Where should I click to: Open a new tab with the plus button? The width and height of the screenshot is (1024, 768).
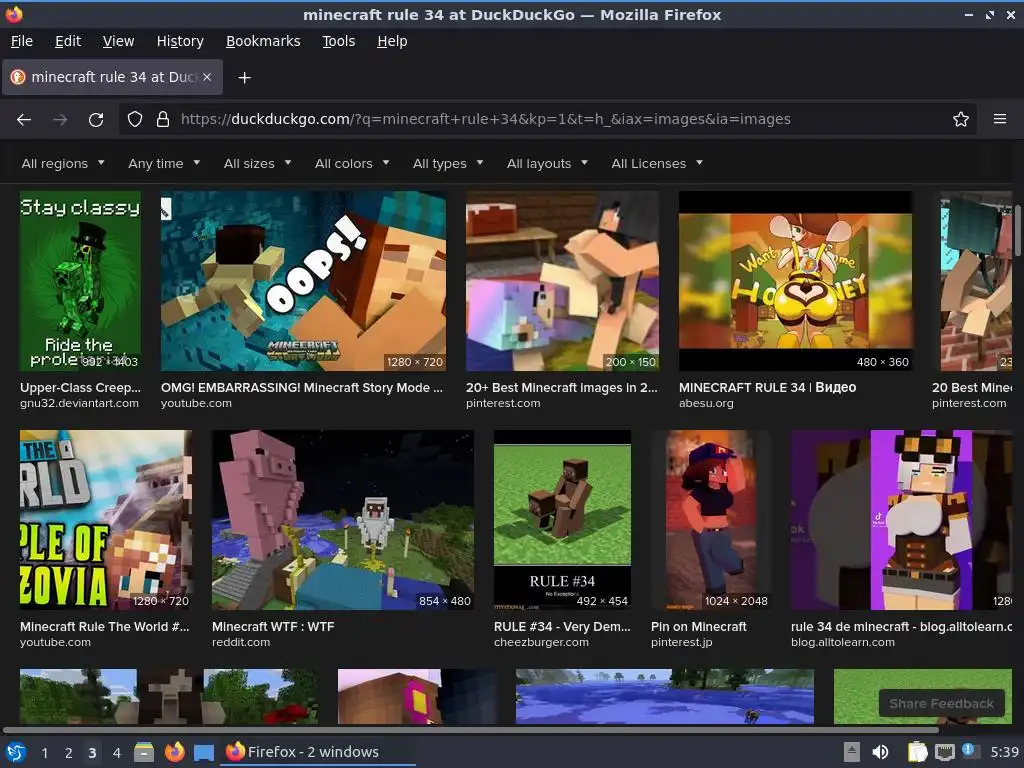[x=244, y=78]
